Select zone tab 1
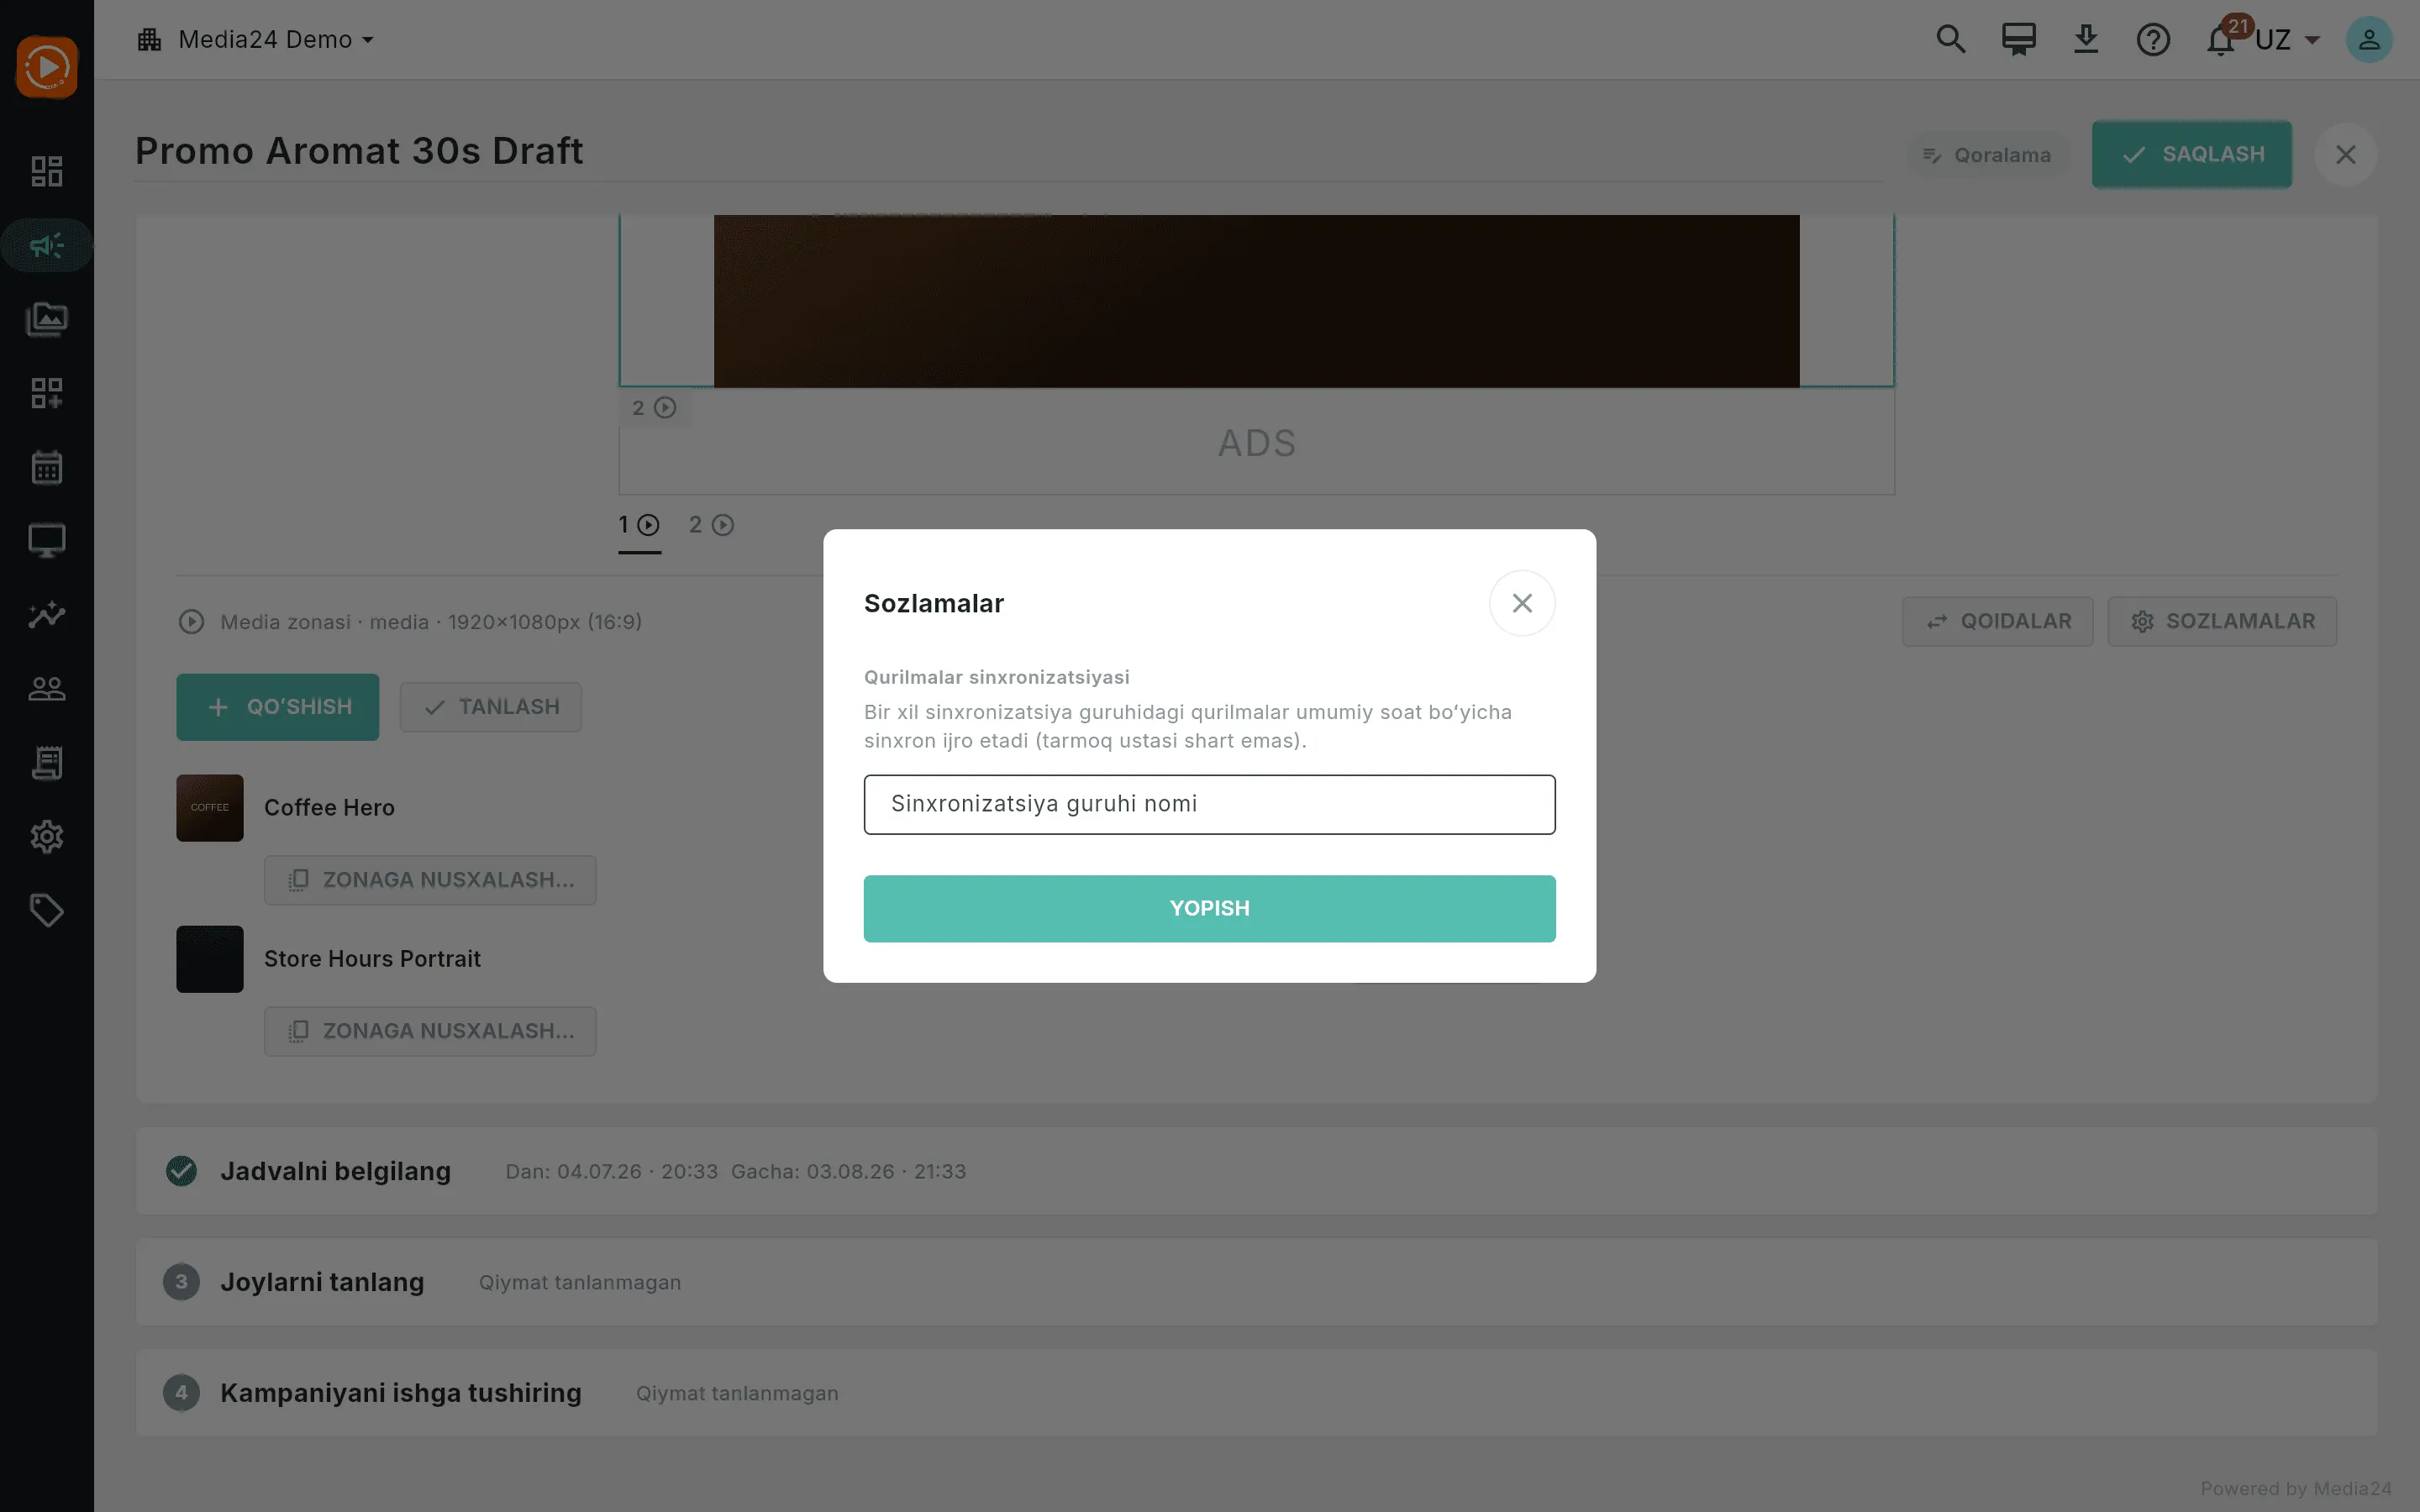This screenshot has width=2420, height=1512. (639, 525)
